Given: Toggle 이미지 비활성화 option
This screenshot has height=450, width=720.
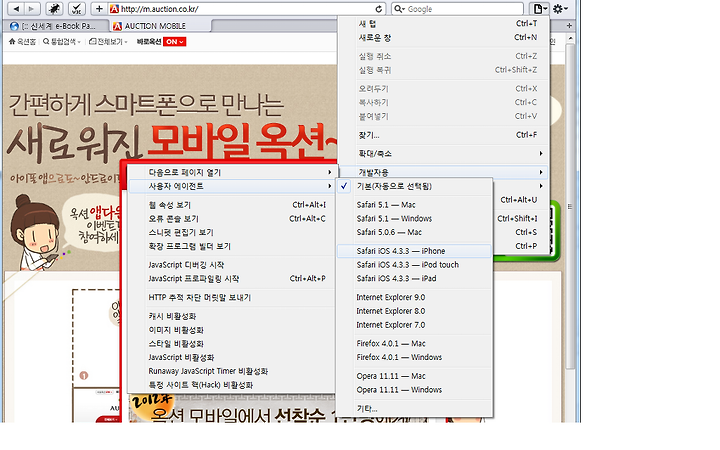Looking at the screenshot, I should [x=232, y=330].
